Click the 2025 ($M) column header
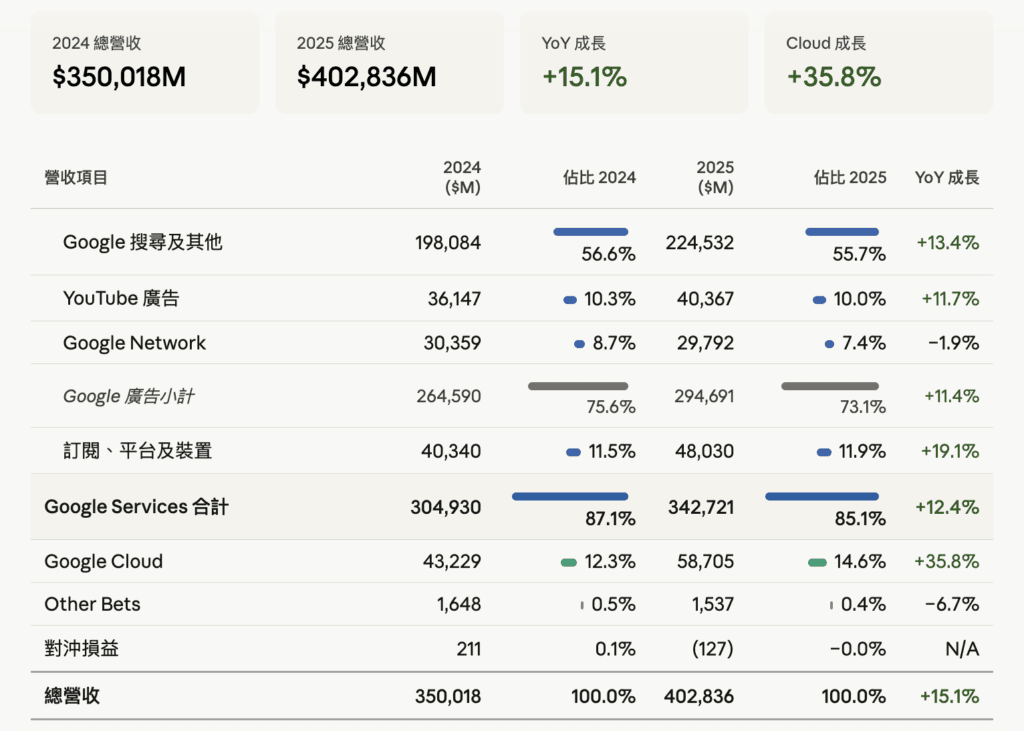Screen dimensions: 1024x731 715,178
